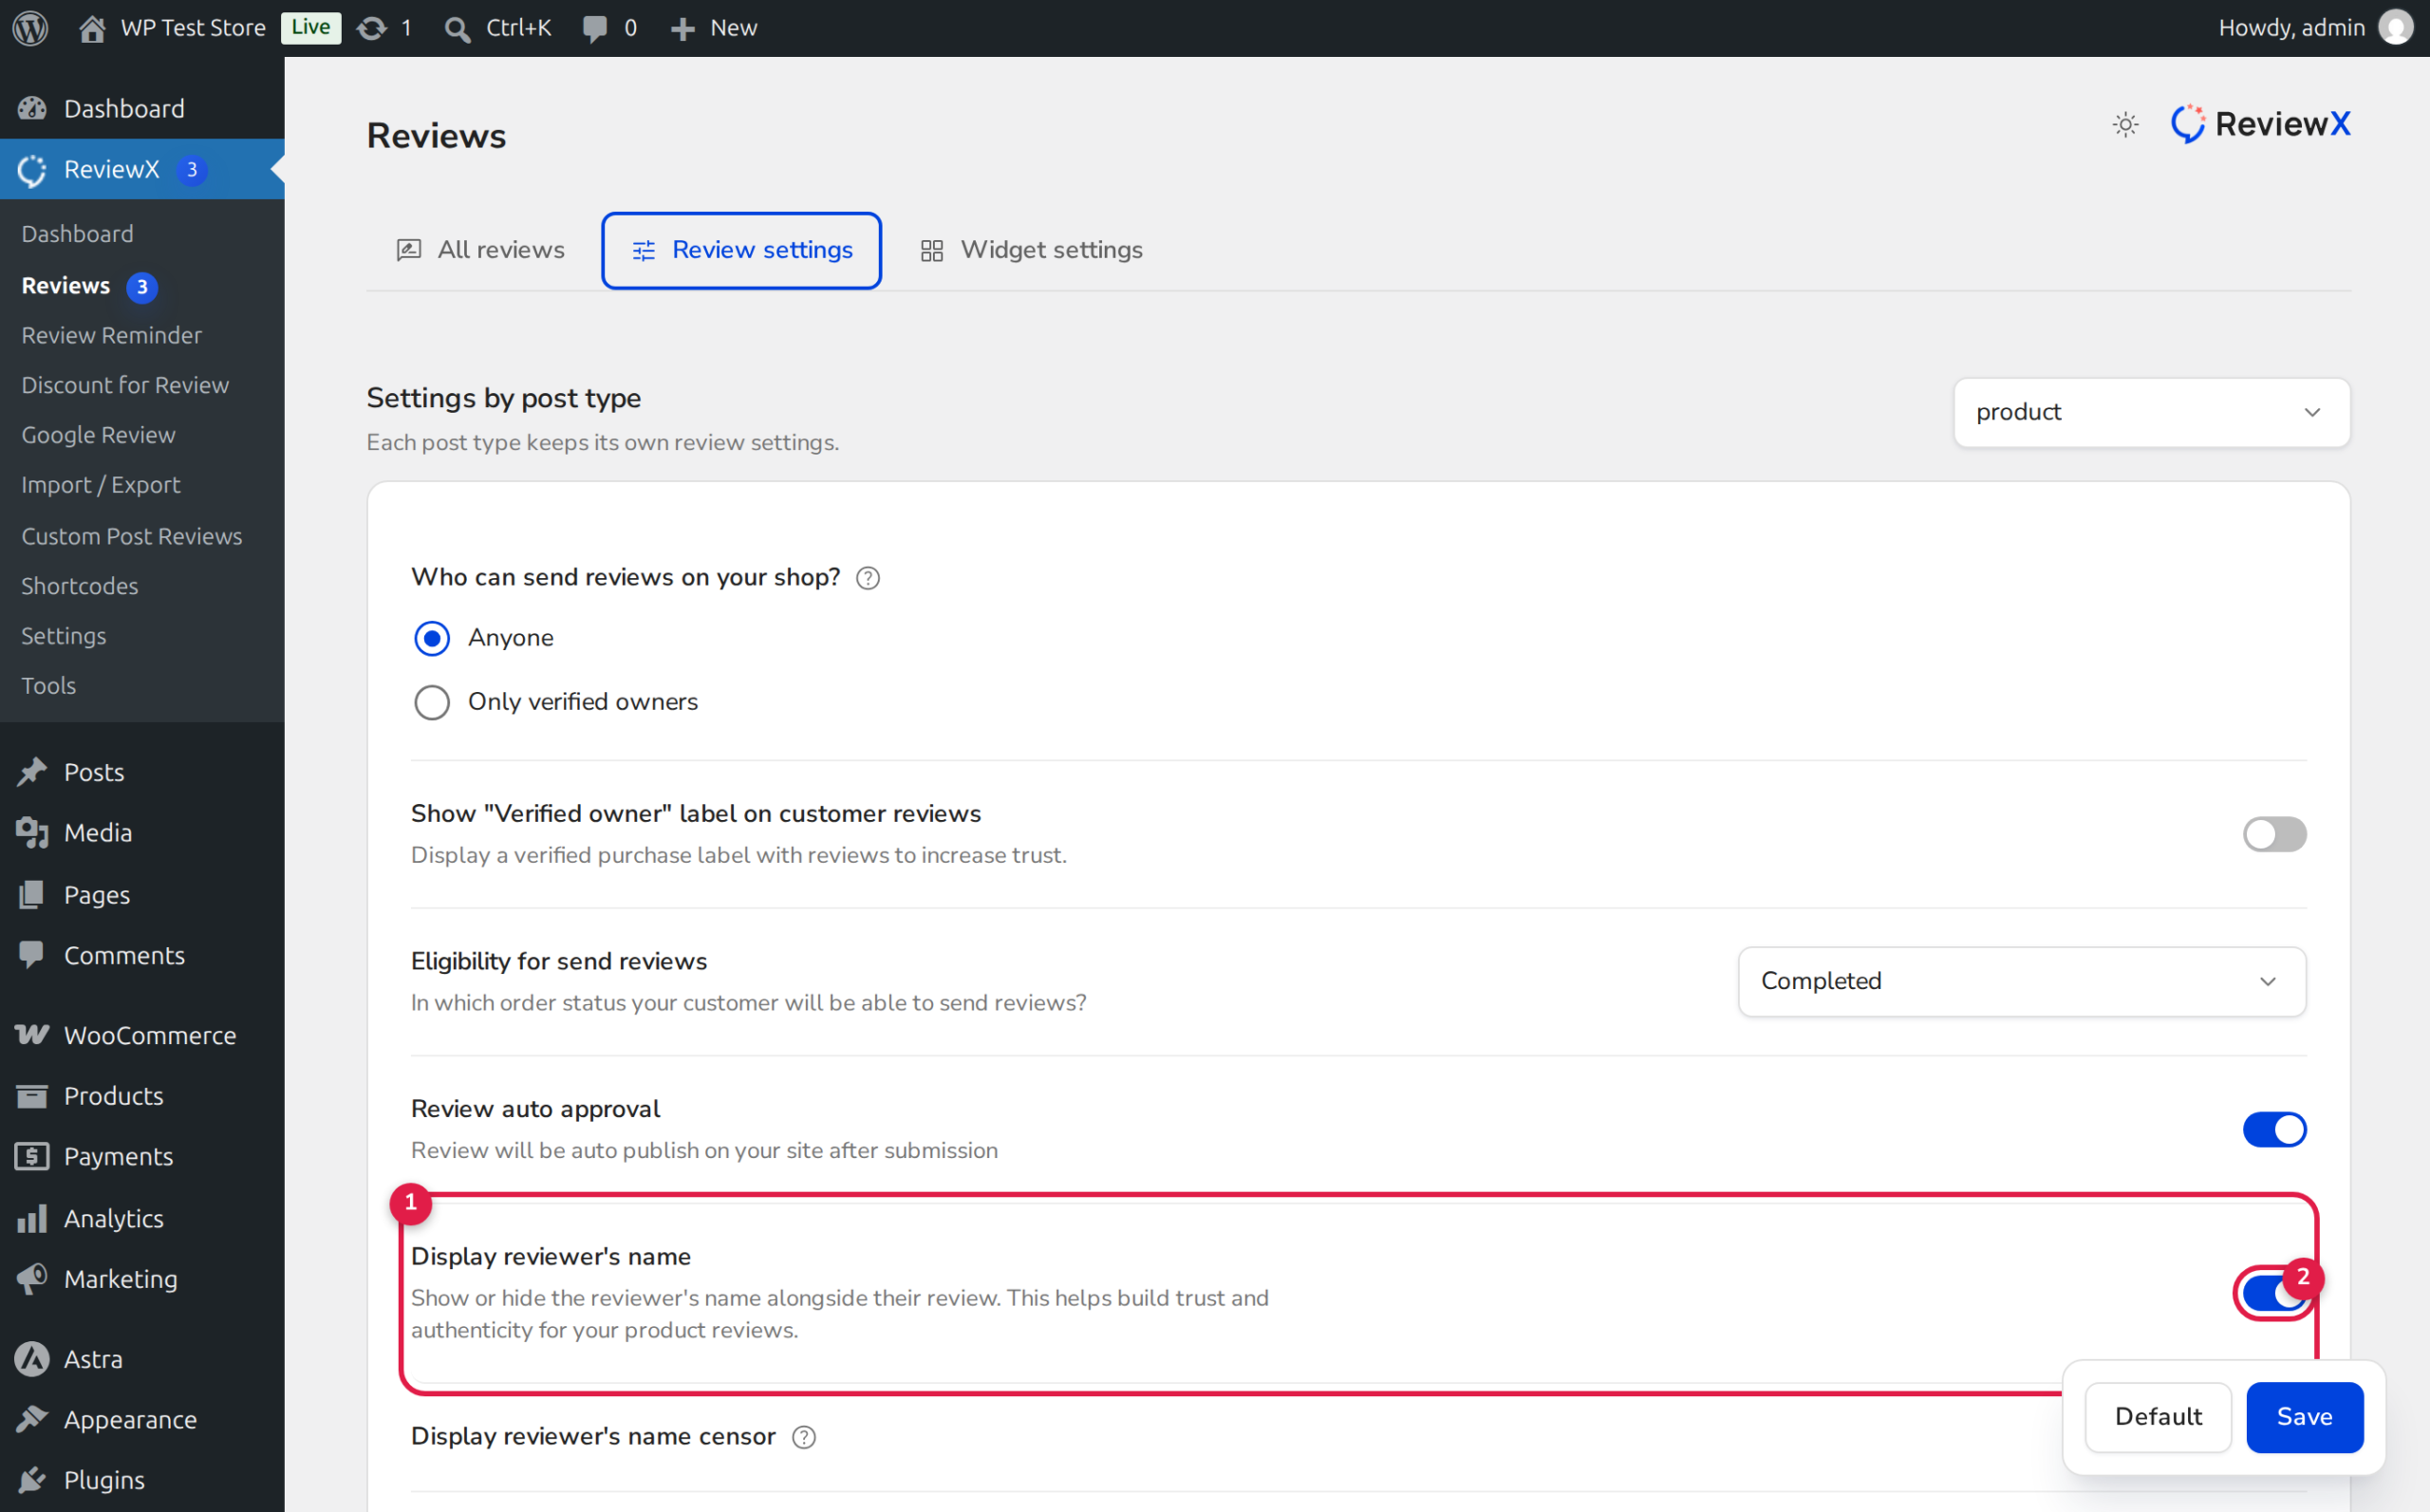Open Astra theme icon
Viewport: 2430px width, 1512px height.
click(x=32, y=1359)
